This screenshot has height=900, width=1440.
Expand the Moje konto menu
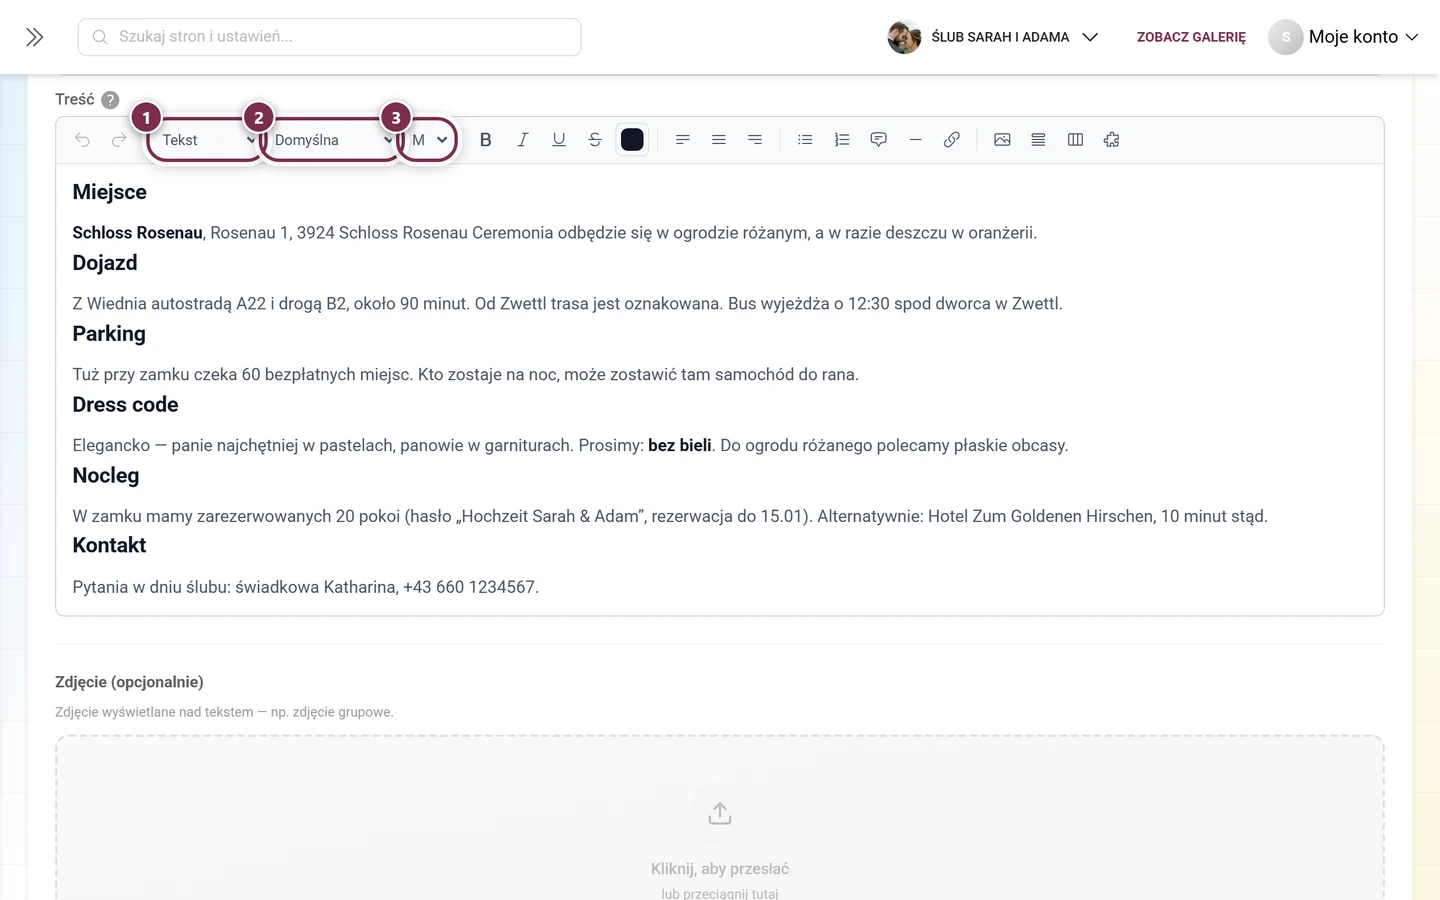(1343, 37)
